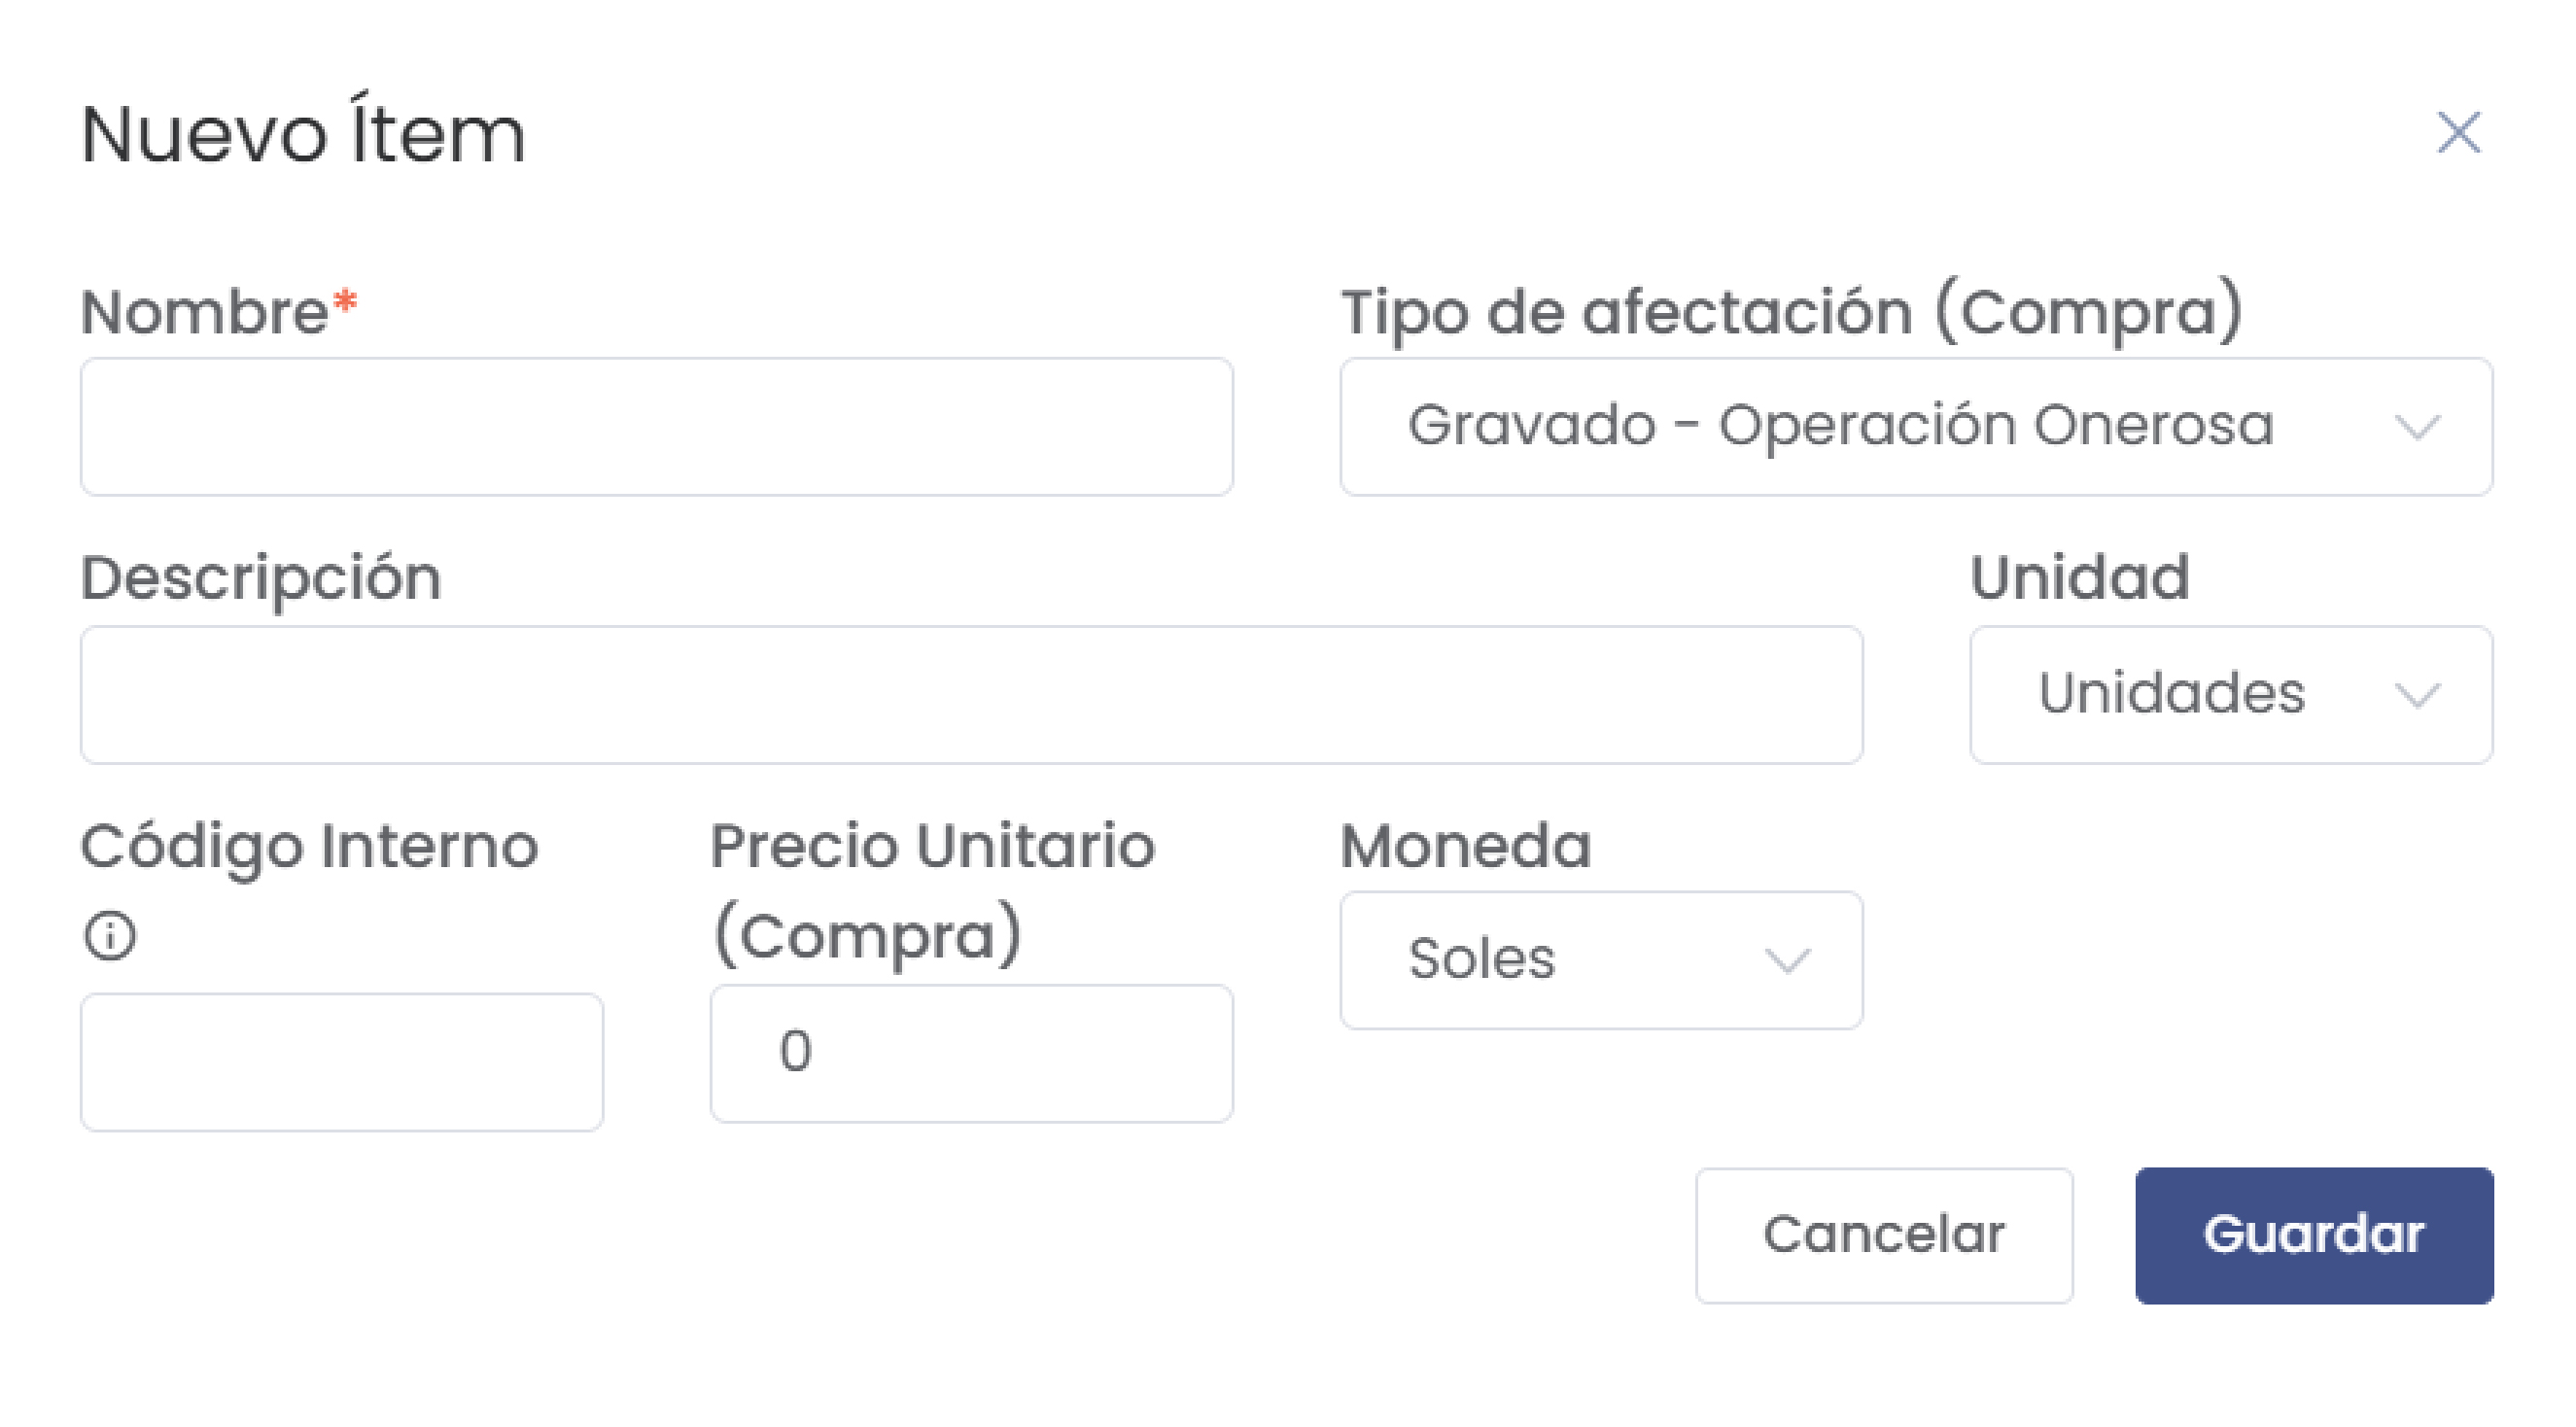Image resolution: width=2576 pixels, height=1427 pixels.
Task: Focus the Nombre text field
Action: 656,427
